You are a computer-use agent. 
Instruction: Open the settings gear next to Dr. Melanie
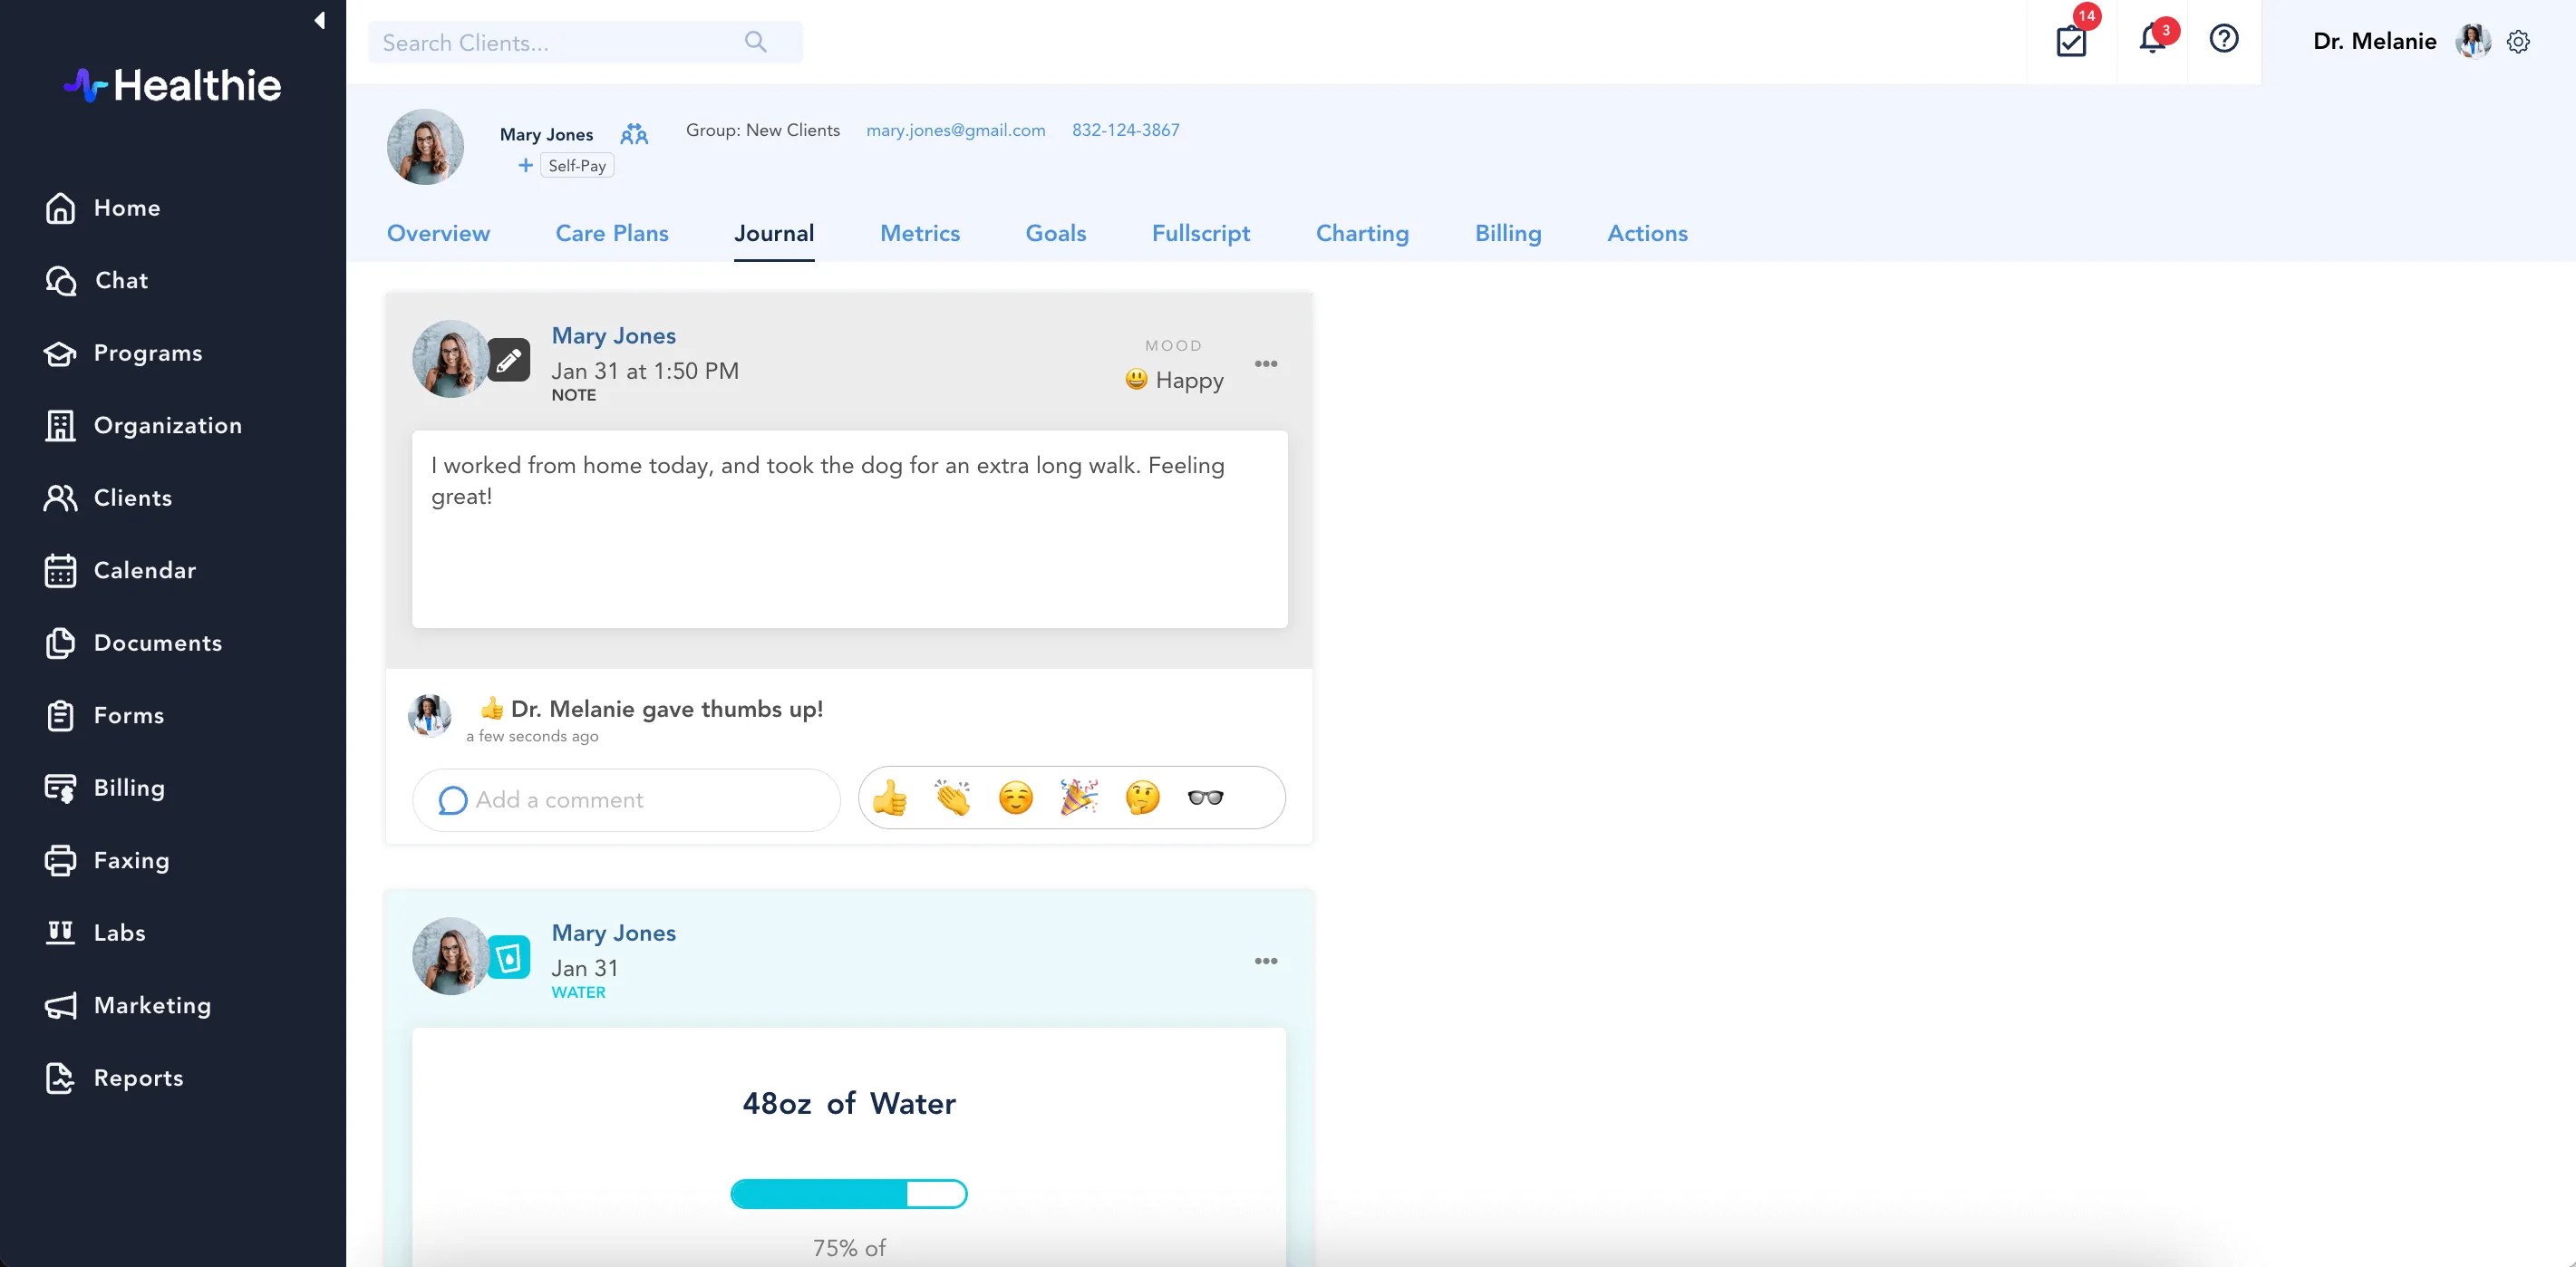(2518, 42)
